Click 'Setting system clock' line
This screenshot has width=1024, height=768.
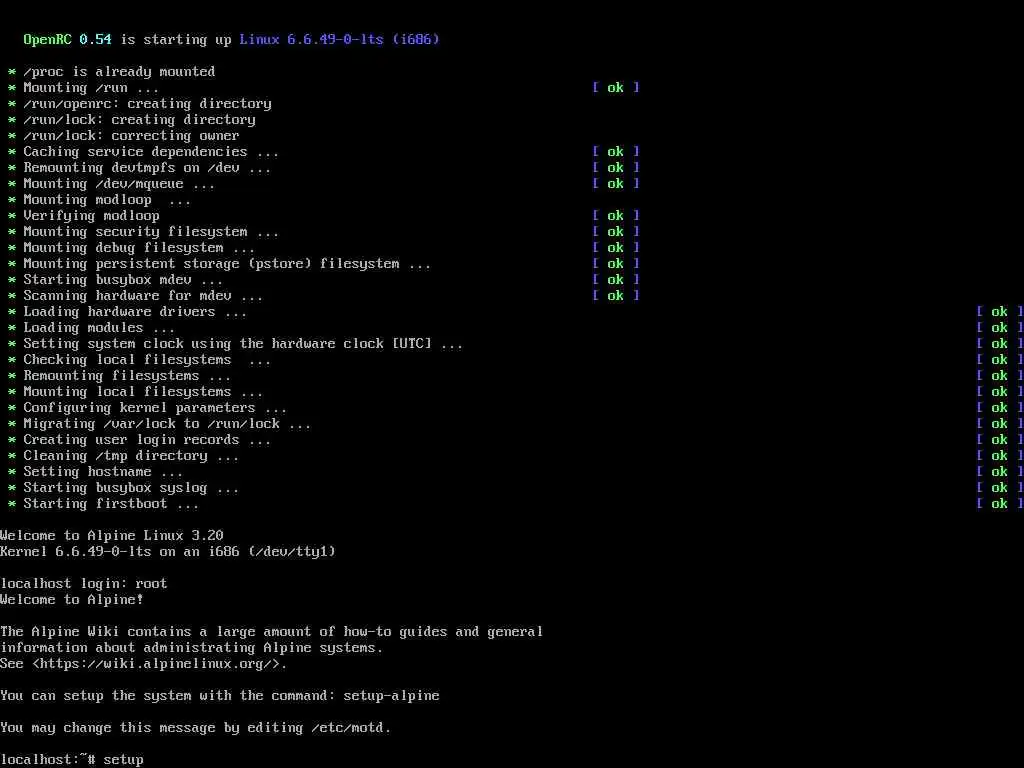243,344
